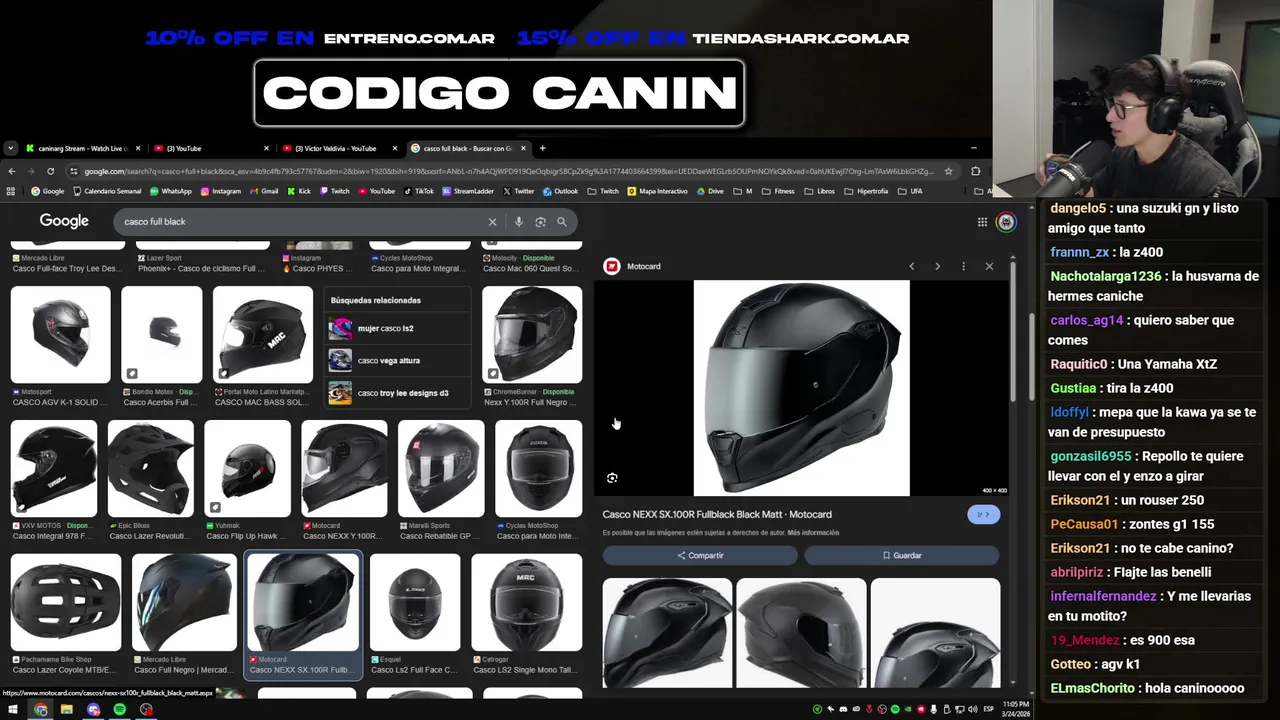Expand the Hipertrofia bookmarks folder

(866, 191)
